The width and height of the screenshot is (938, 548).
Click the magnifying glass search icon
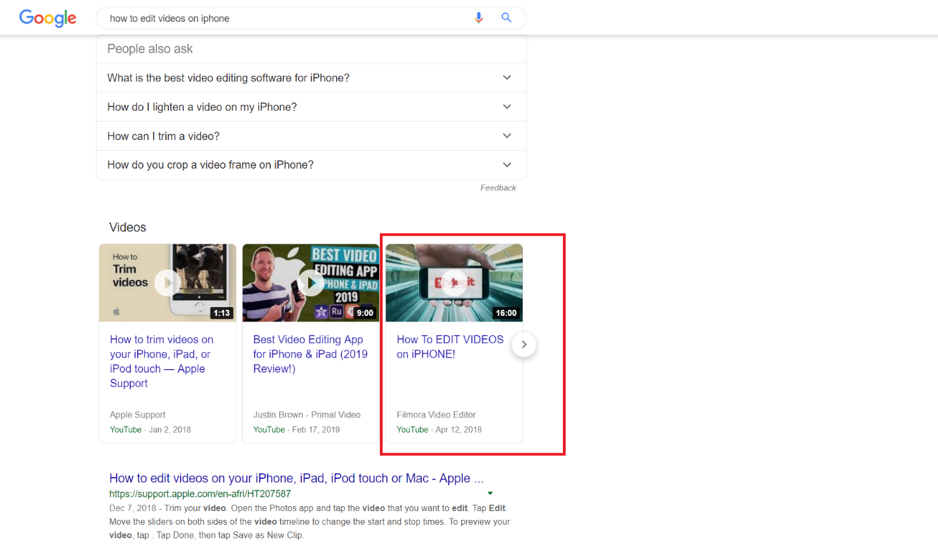[506, 18]
